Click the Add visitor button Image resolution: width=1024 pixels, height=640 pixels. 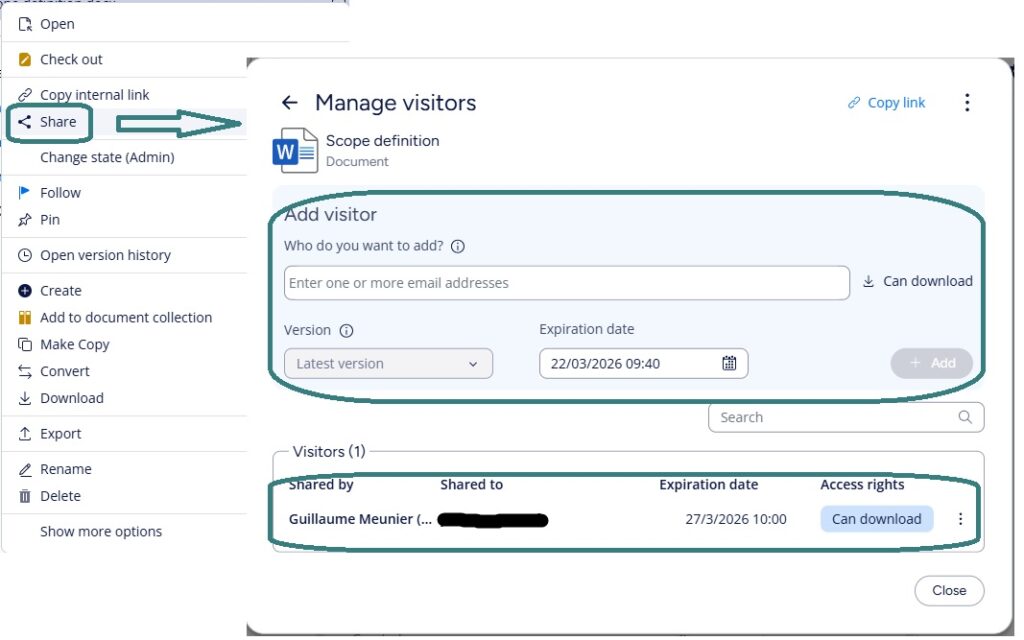(931, 363)
